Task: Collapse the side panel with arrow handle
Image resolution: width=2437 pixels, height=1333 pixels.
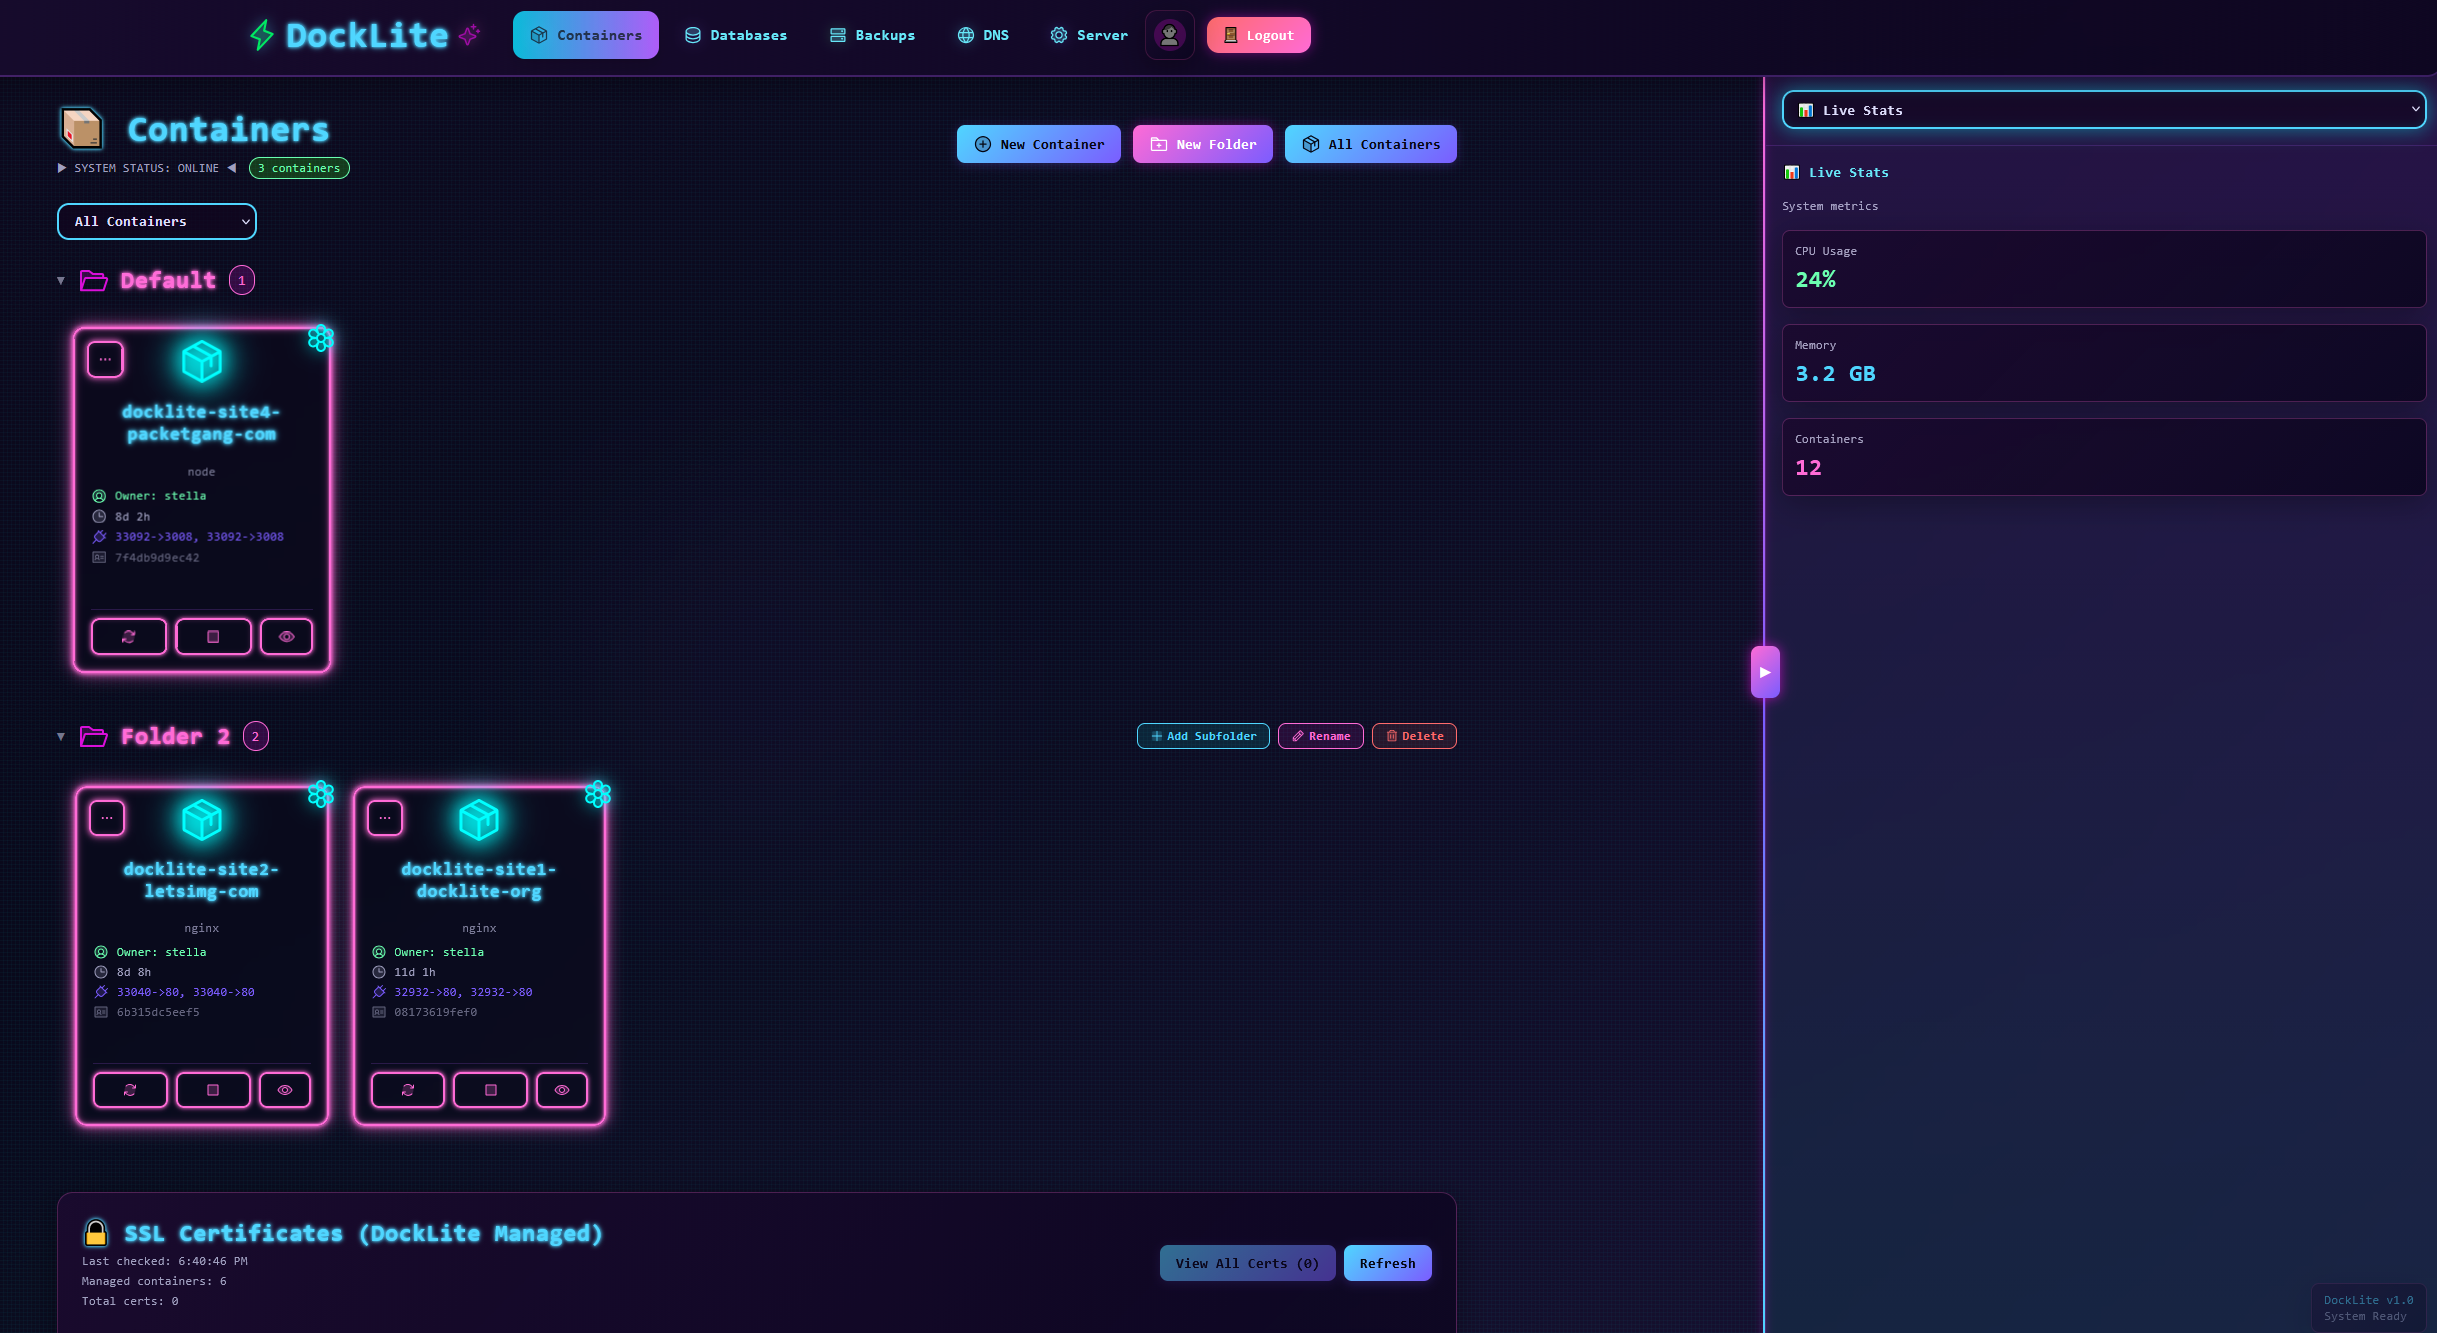Action: click(1765, 672)
